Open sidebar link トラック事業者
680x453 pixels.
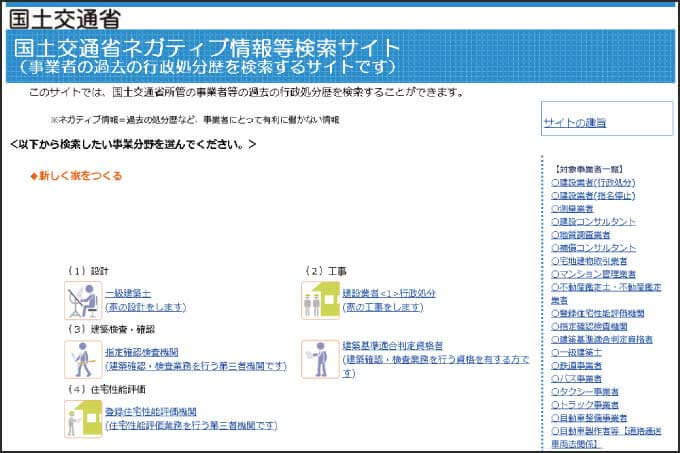click(585, 405)
